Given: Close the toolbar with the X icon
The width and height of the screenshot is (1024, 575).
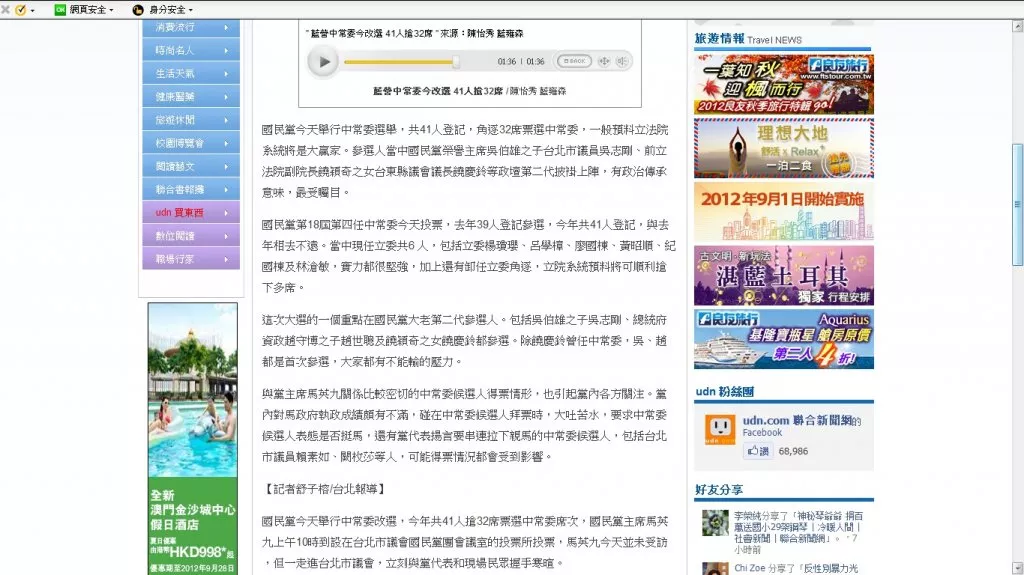Looking at the screenshot, I should (5, 10).
